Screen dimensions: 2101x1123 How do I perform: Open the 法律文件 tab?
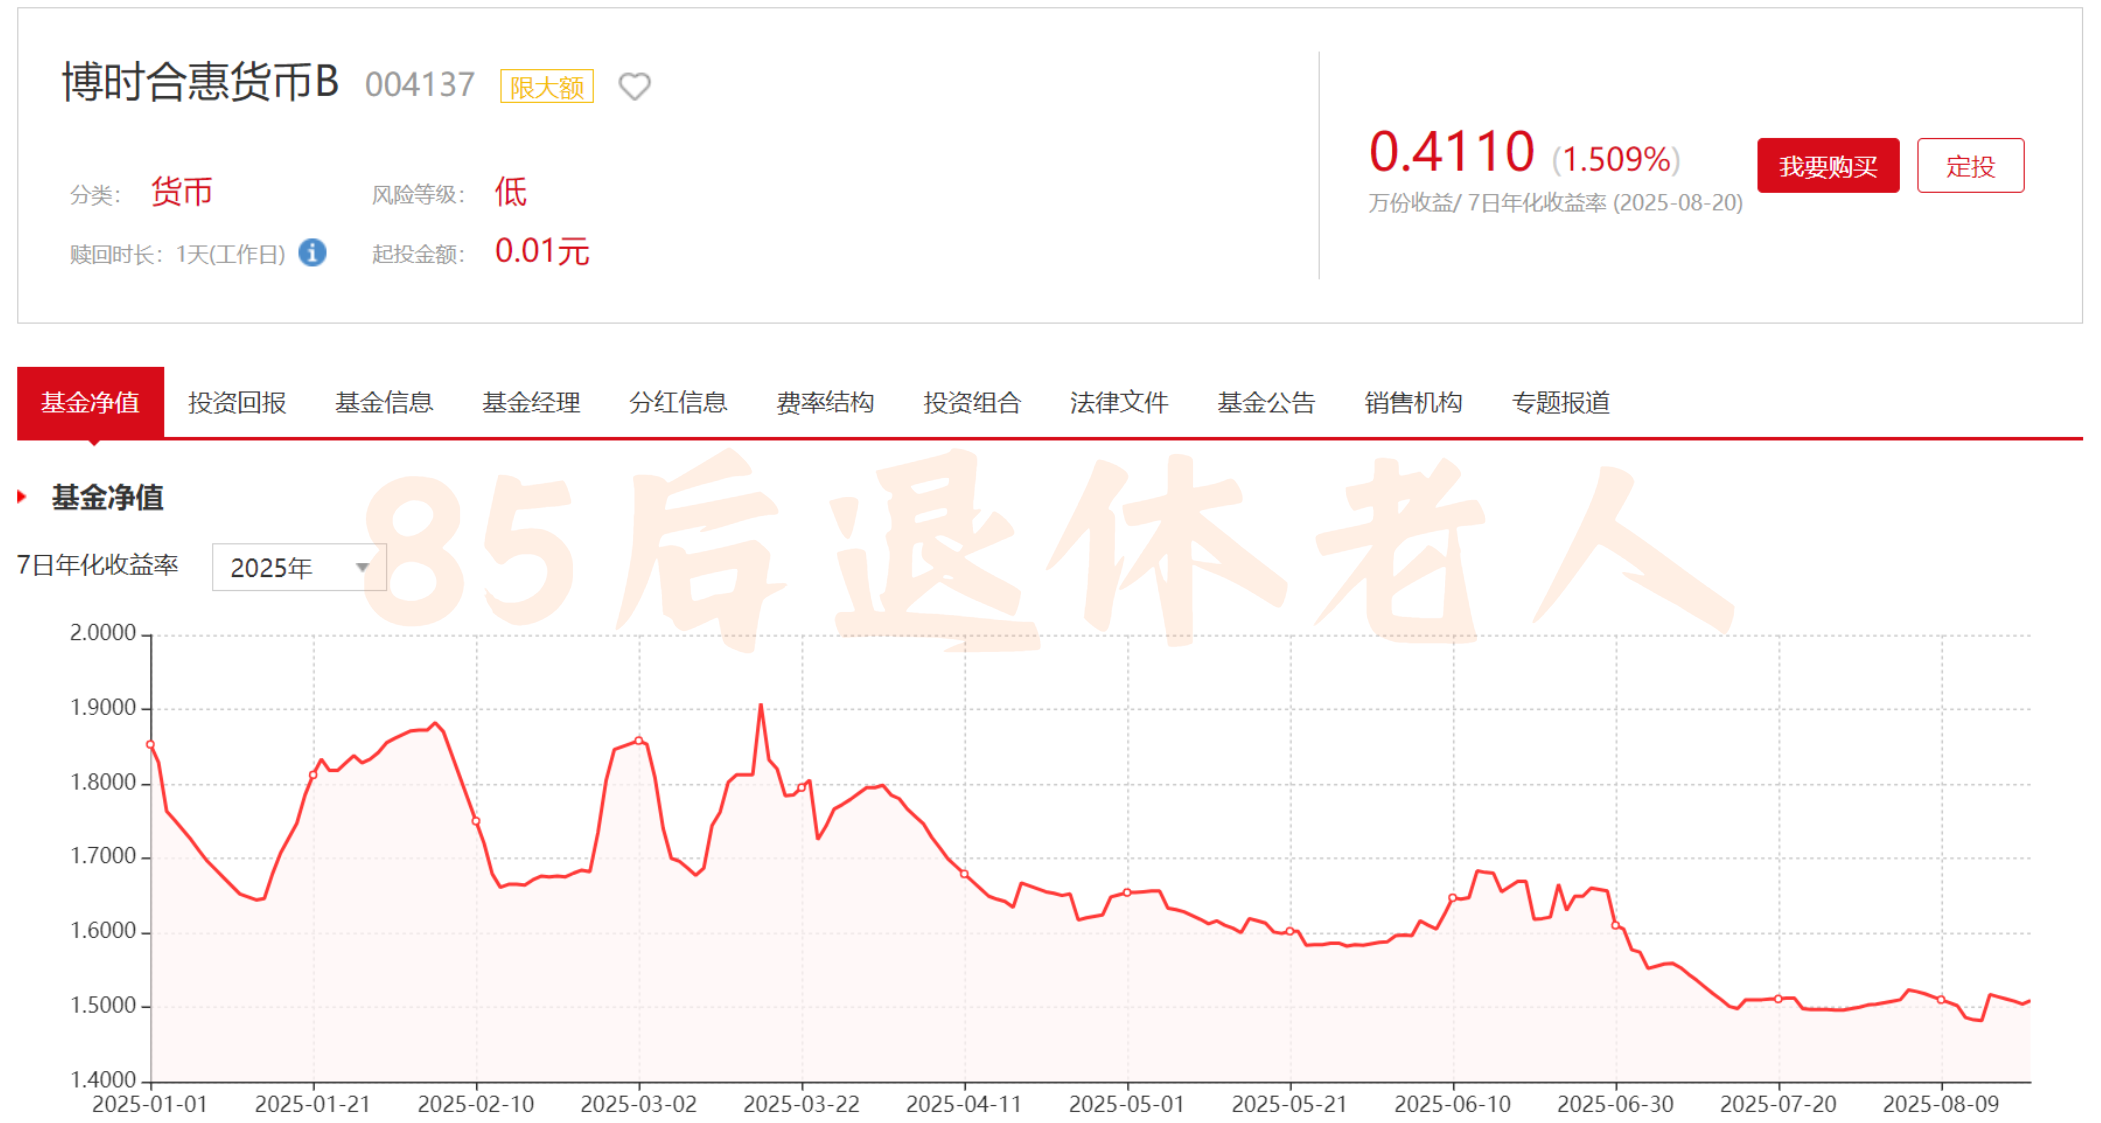tap(1119, 403)
